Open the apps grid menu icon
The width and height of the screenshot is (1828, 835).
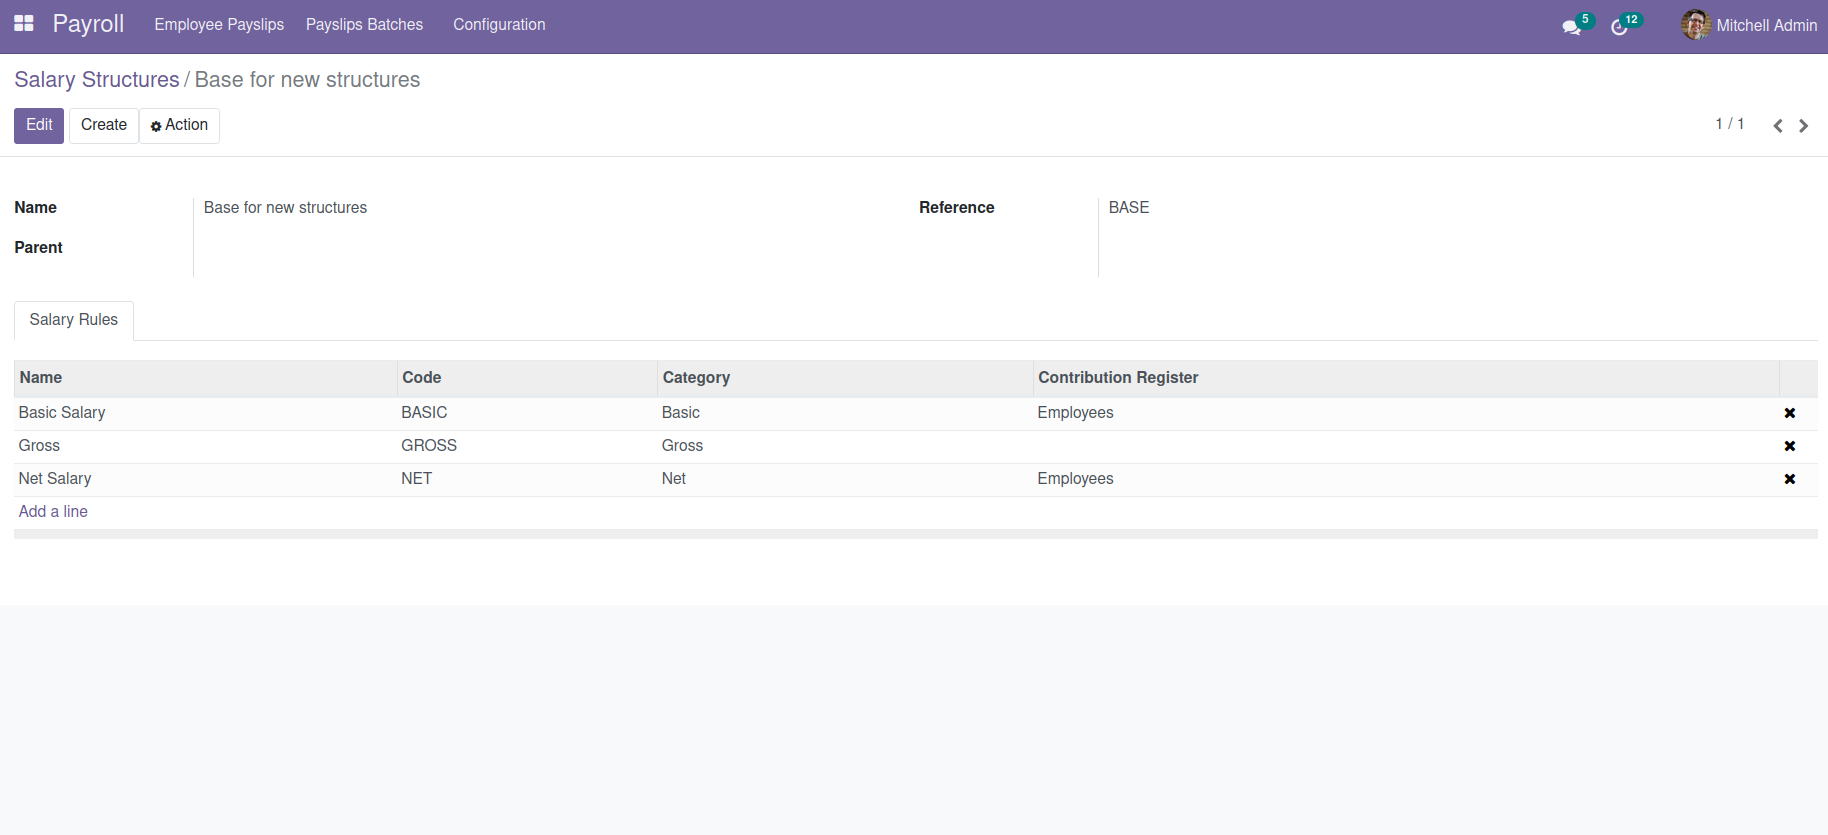click(x=24, y=23)
